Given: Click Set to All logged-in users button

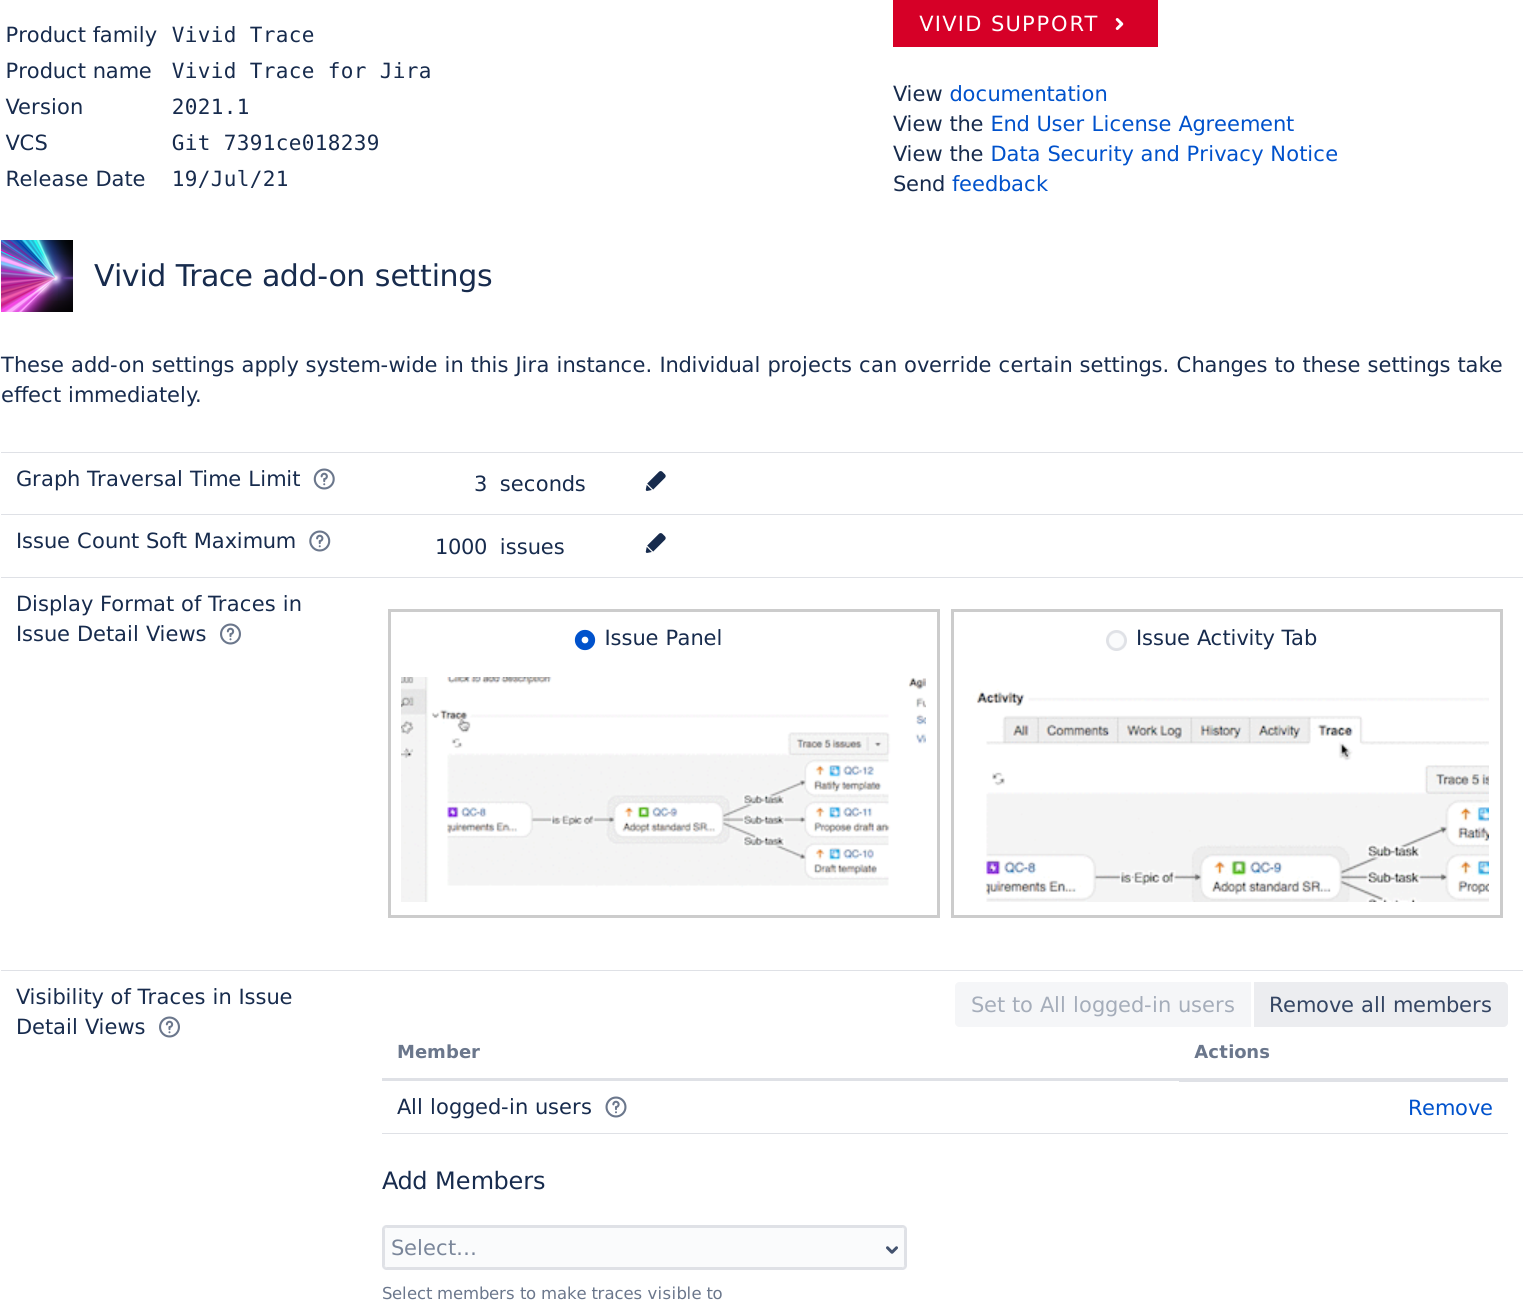Looking at the screenshot, I should click(1102, 1005).
